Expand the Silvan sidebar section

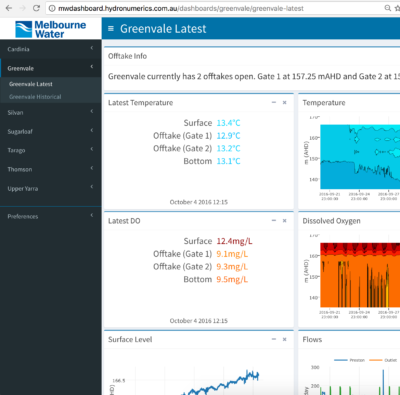click(51, 113)
